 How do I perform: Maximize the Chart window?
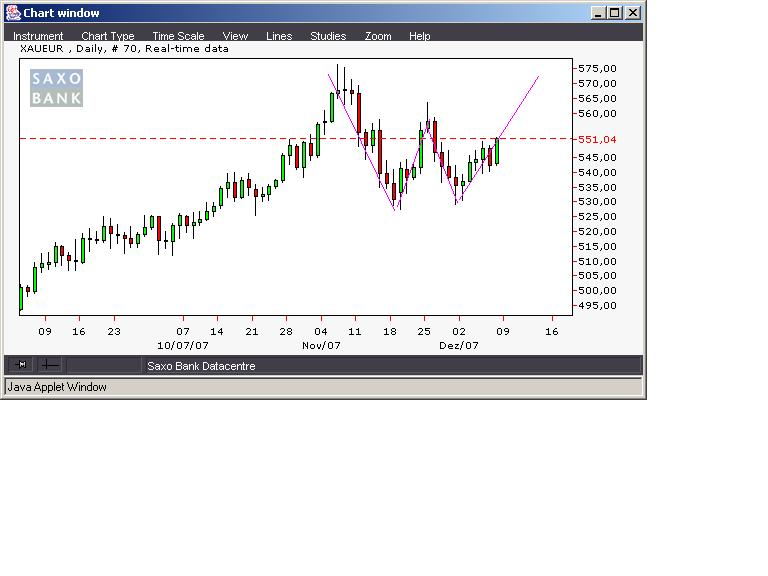pos(614,13)
